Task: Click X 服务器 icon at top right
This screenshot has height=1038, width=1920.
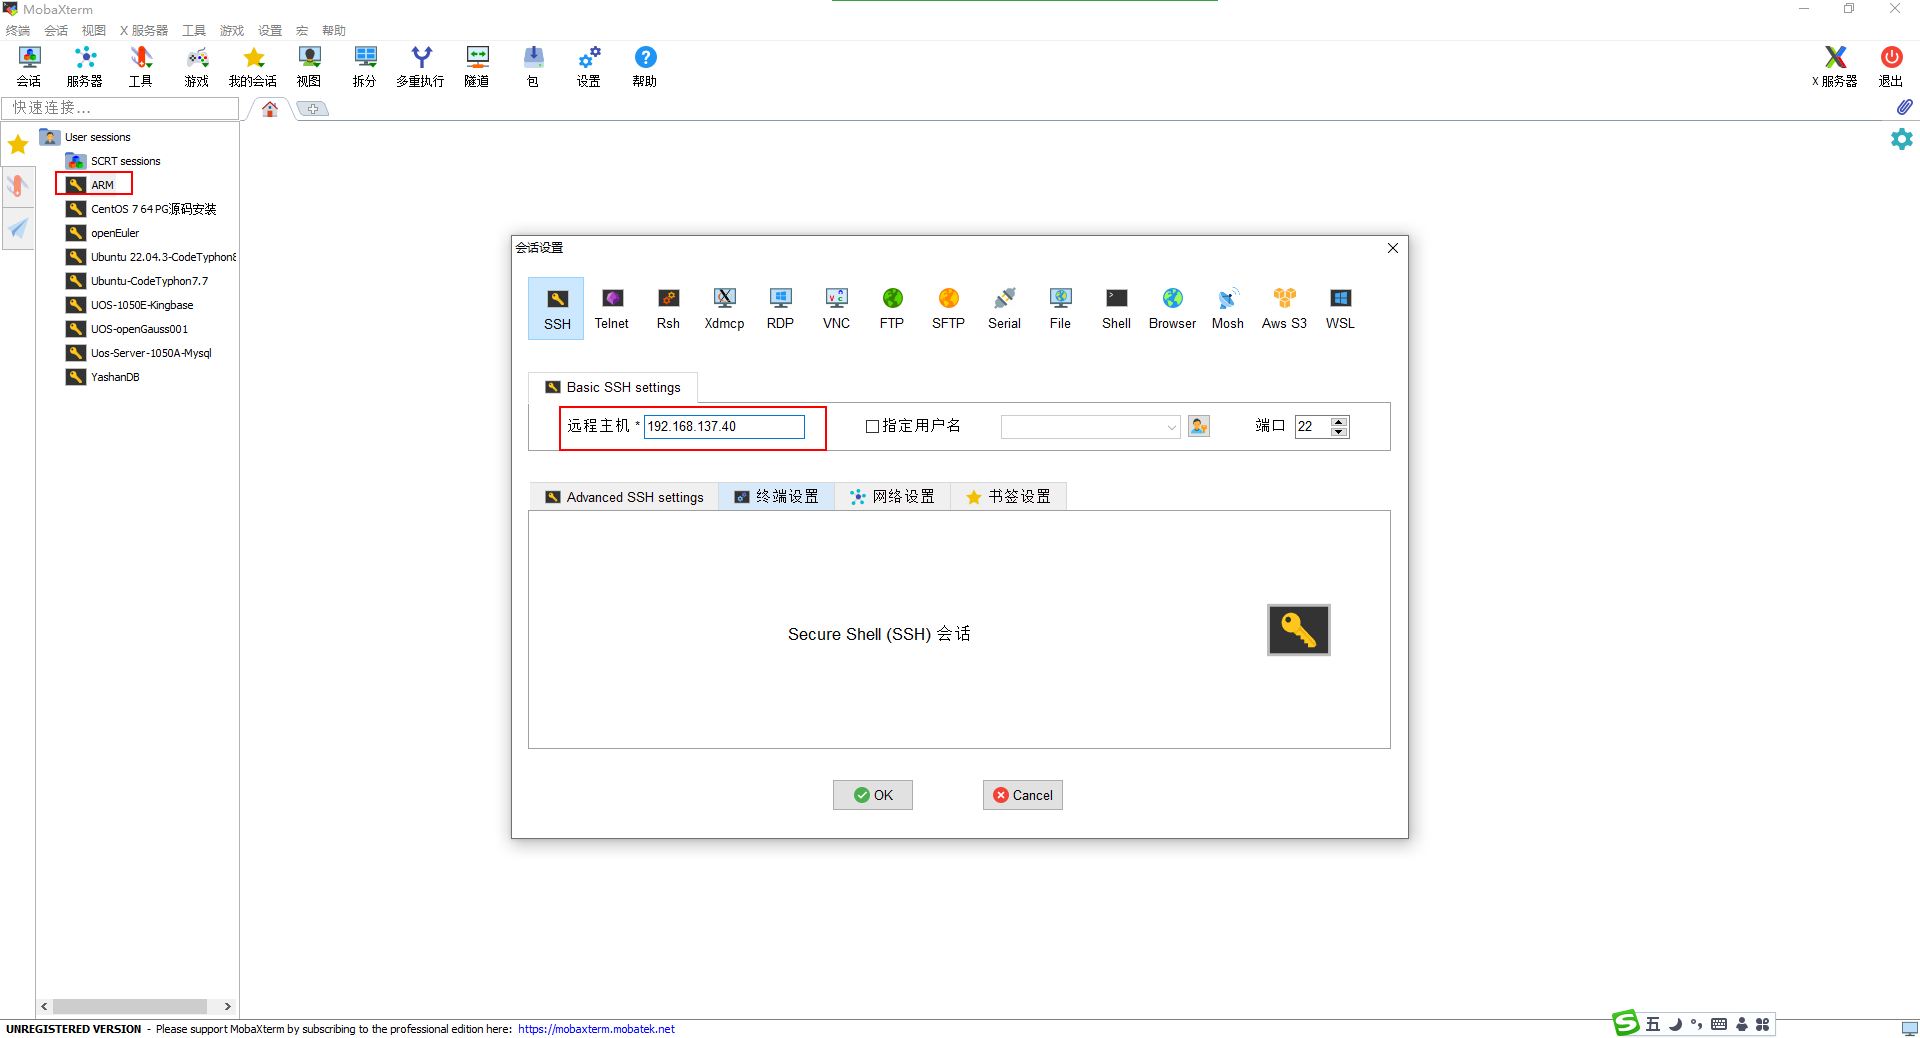Action: [x=1835, y=66]
